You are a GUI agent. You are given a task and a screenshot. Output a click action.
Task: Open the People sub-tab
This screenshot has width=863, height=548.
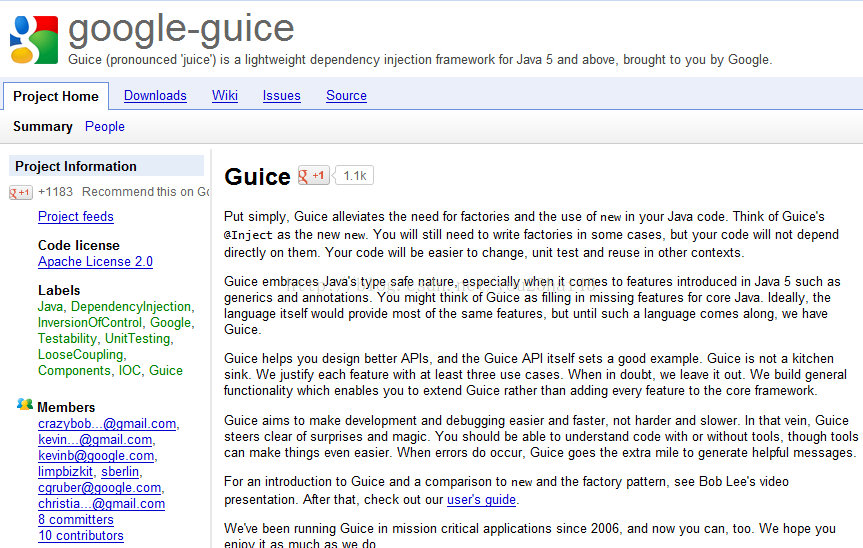pos(105,127)
